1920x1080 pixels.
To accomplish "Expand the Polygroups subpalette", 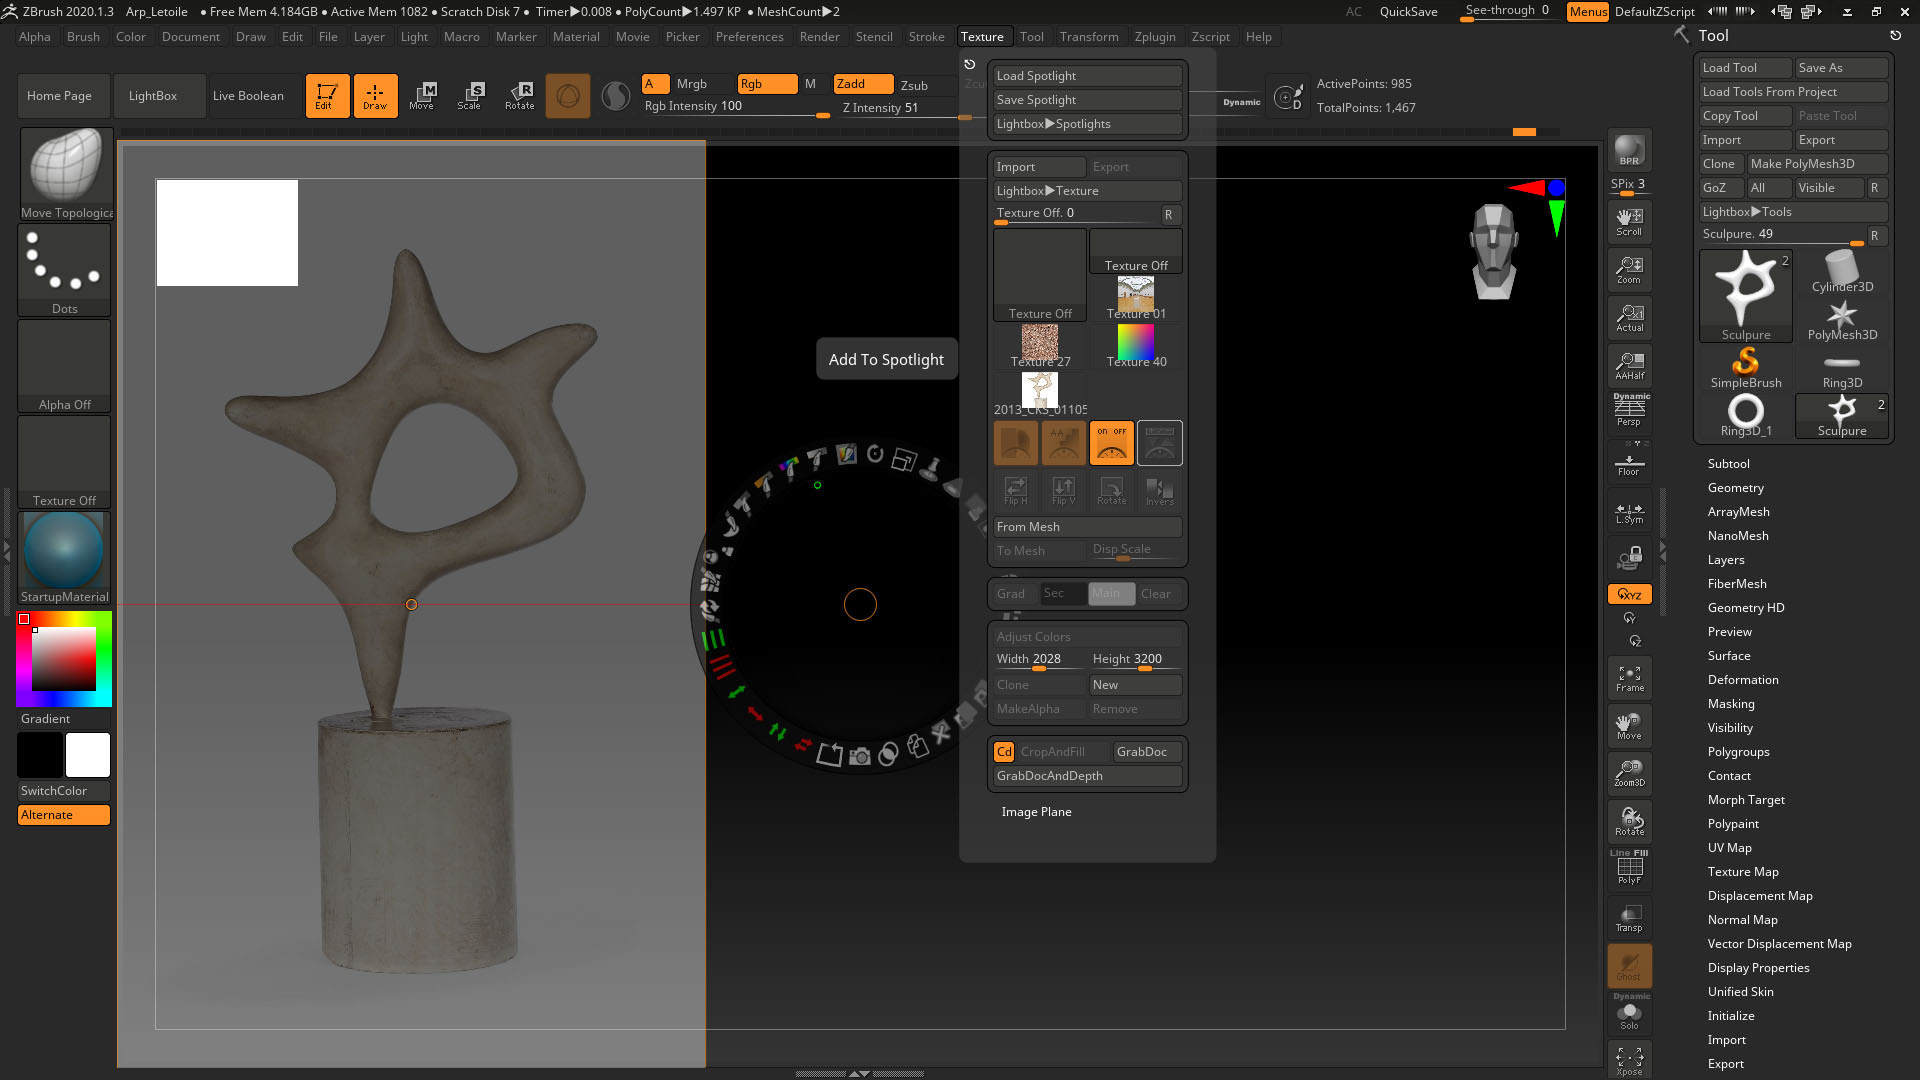I will [x=1738, y=751].
